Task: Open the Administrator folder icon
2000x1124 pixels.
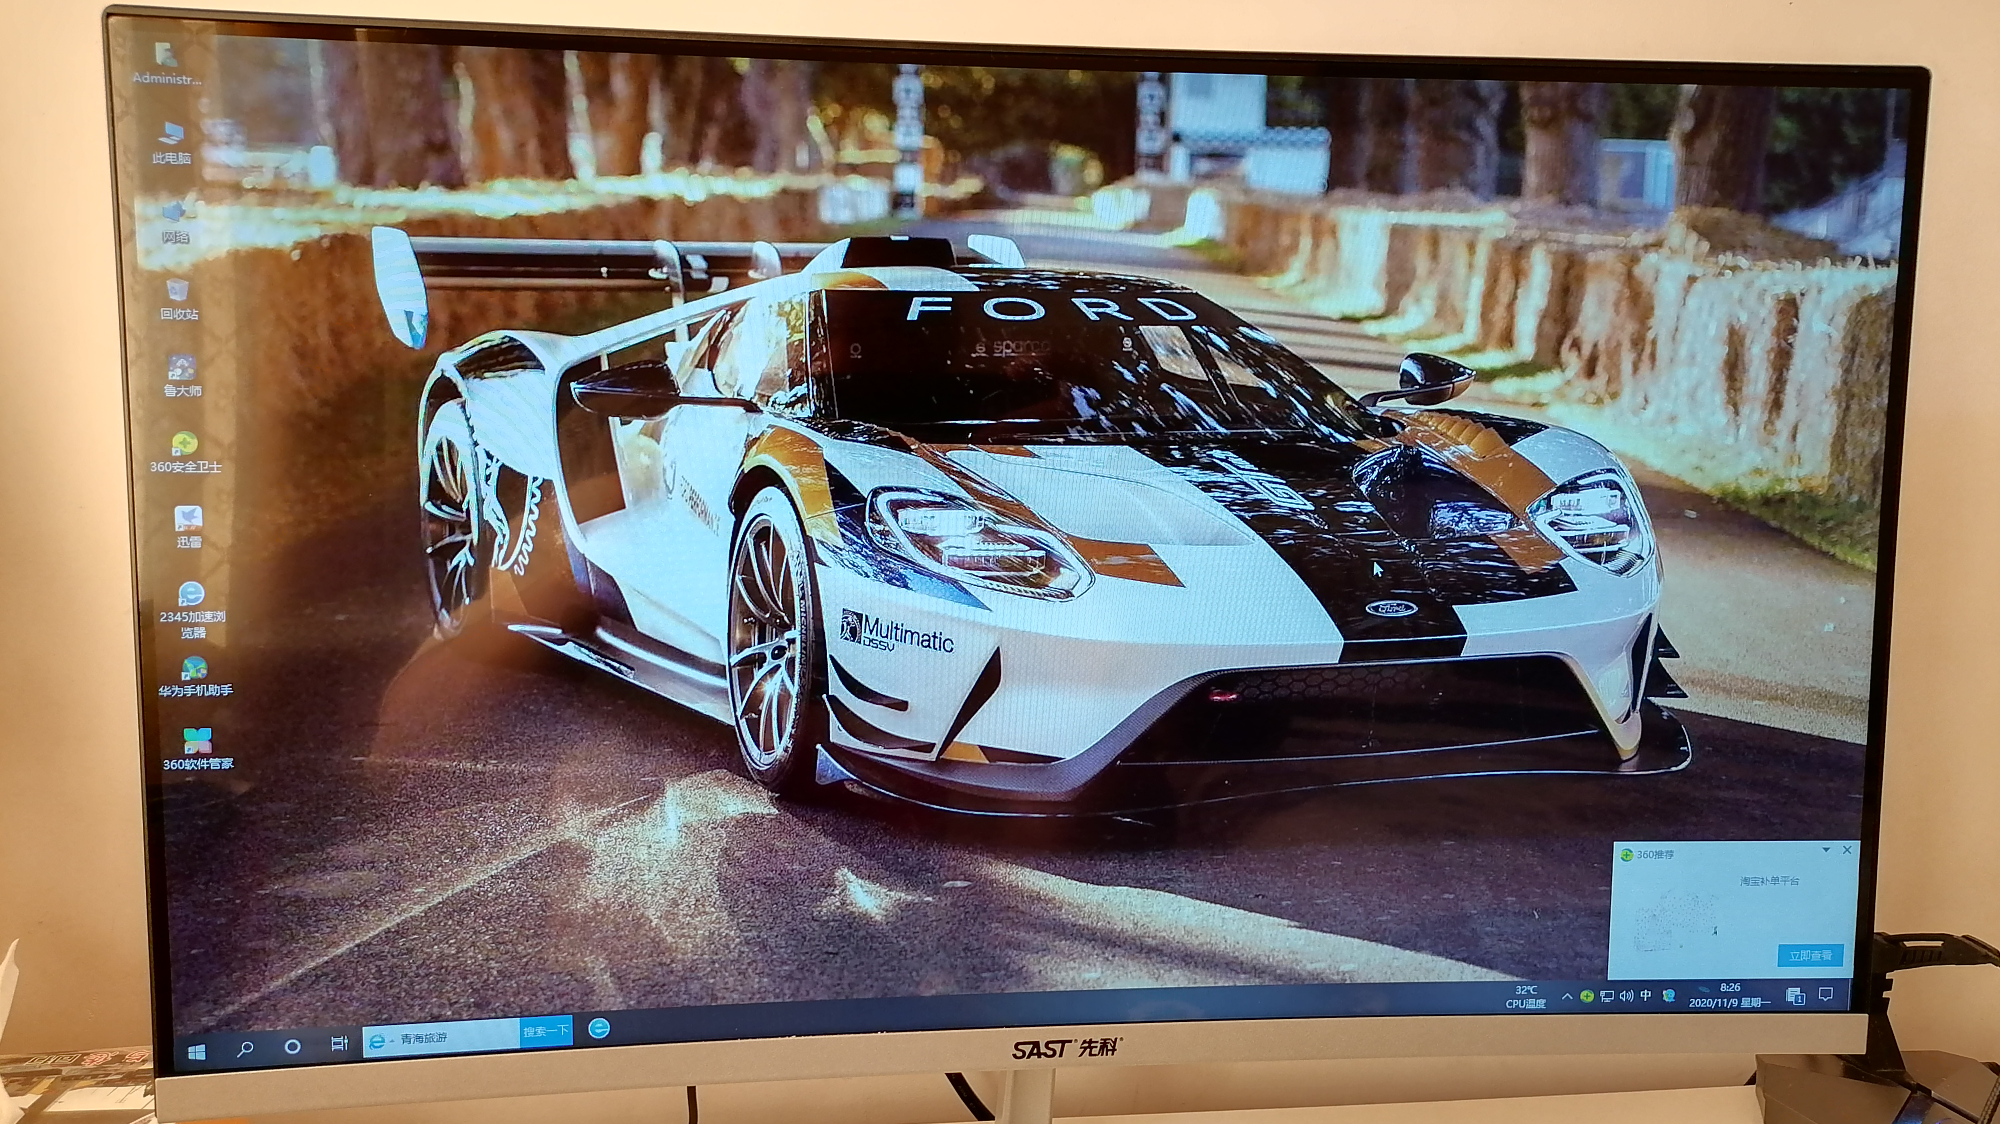Action: pyautogui.click(x=166, y=54)
